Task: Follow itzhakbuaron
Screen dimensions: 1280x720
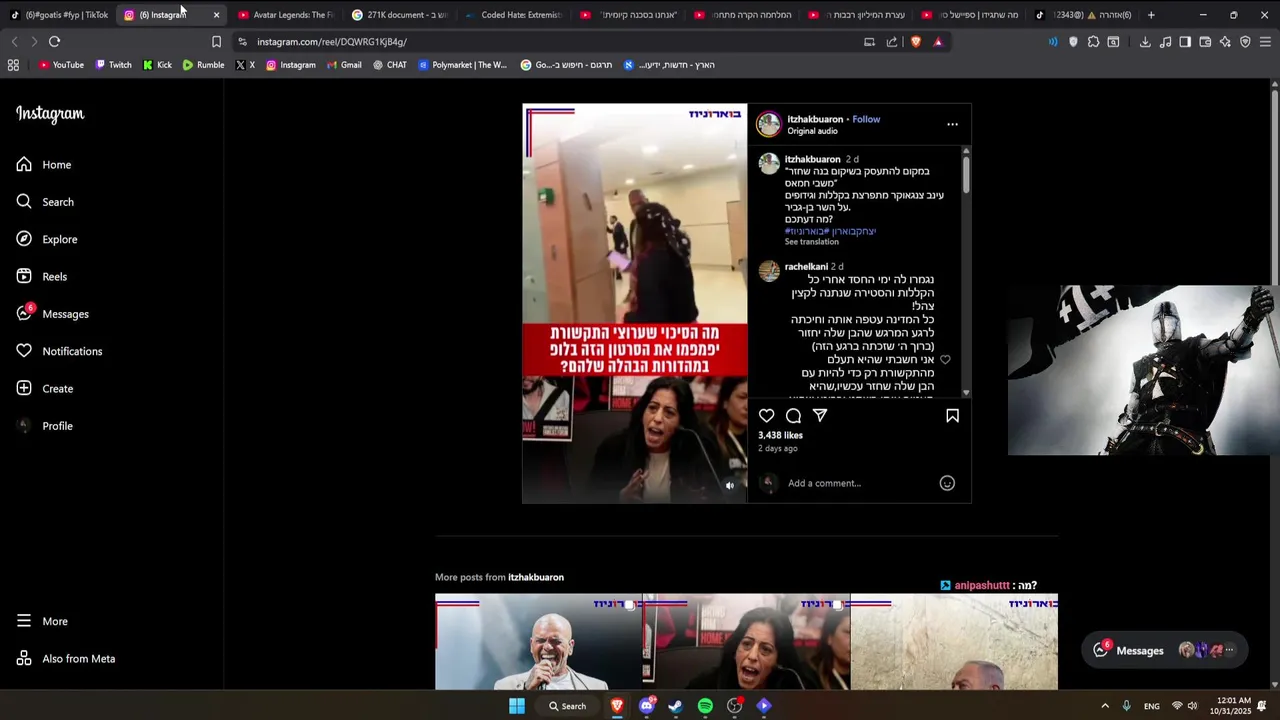Action: (x=866, y=119)
